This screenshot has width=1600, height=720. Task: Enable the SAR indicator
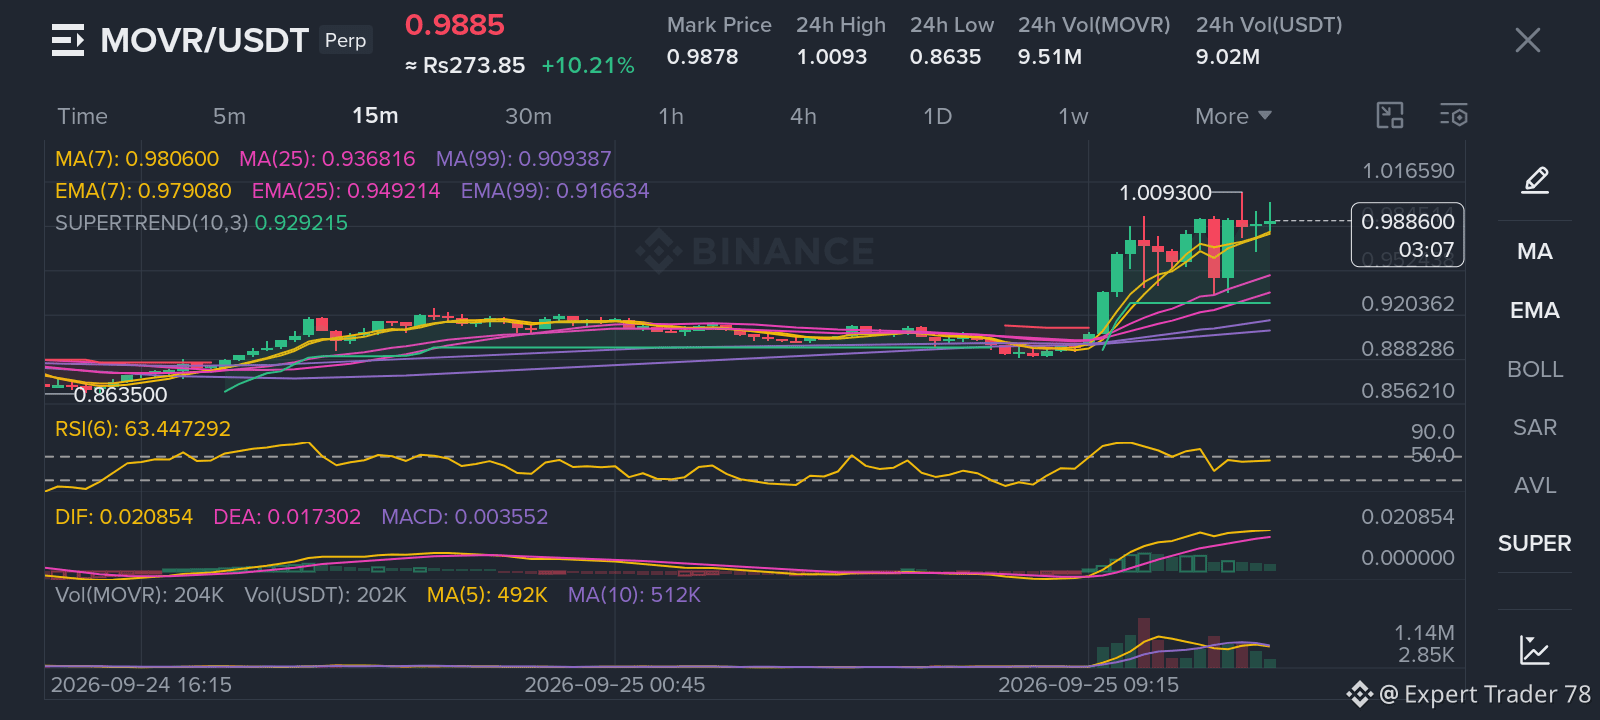pos(1535,427)
